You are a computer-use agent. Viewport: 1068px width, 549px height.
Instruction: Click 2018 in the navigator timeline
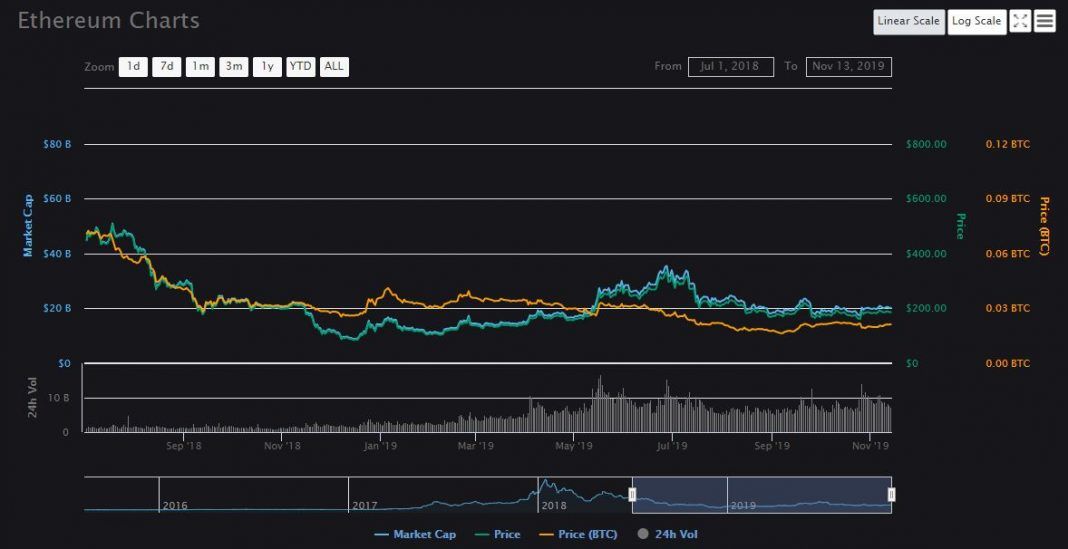click(554, 506)
